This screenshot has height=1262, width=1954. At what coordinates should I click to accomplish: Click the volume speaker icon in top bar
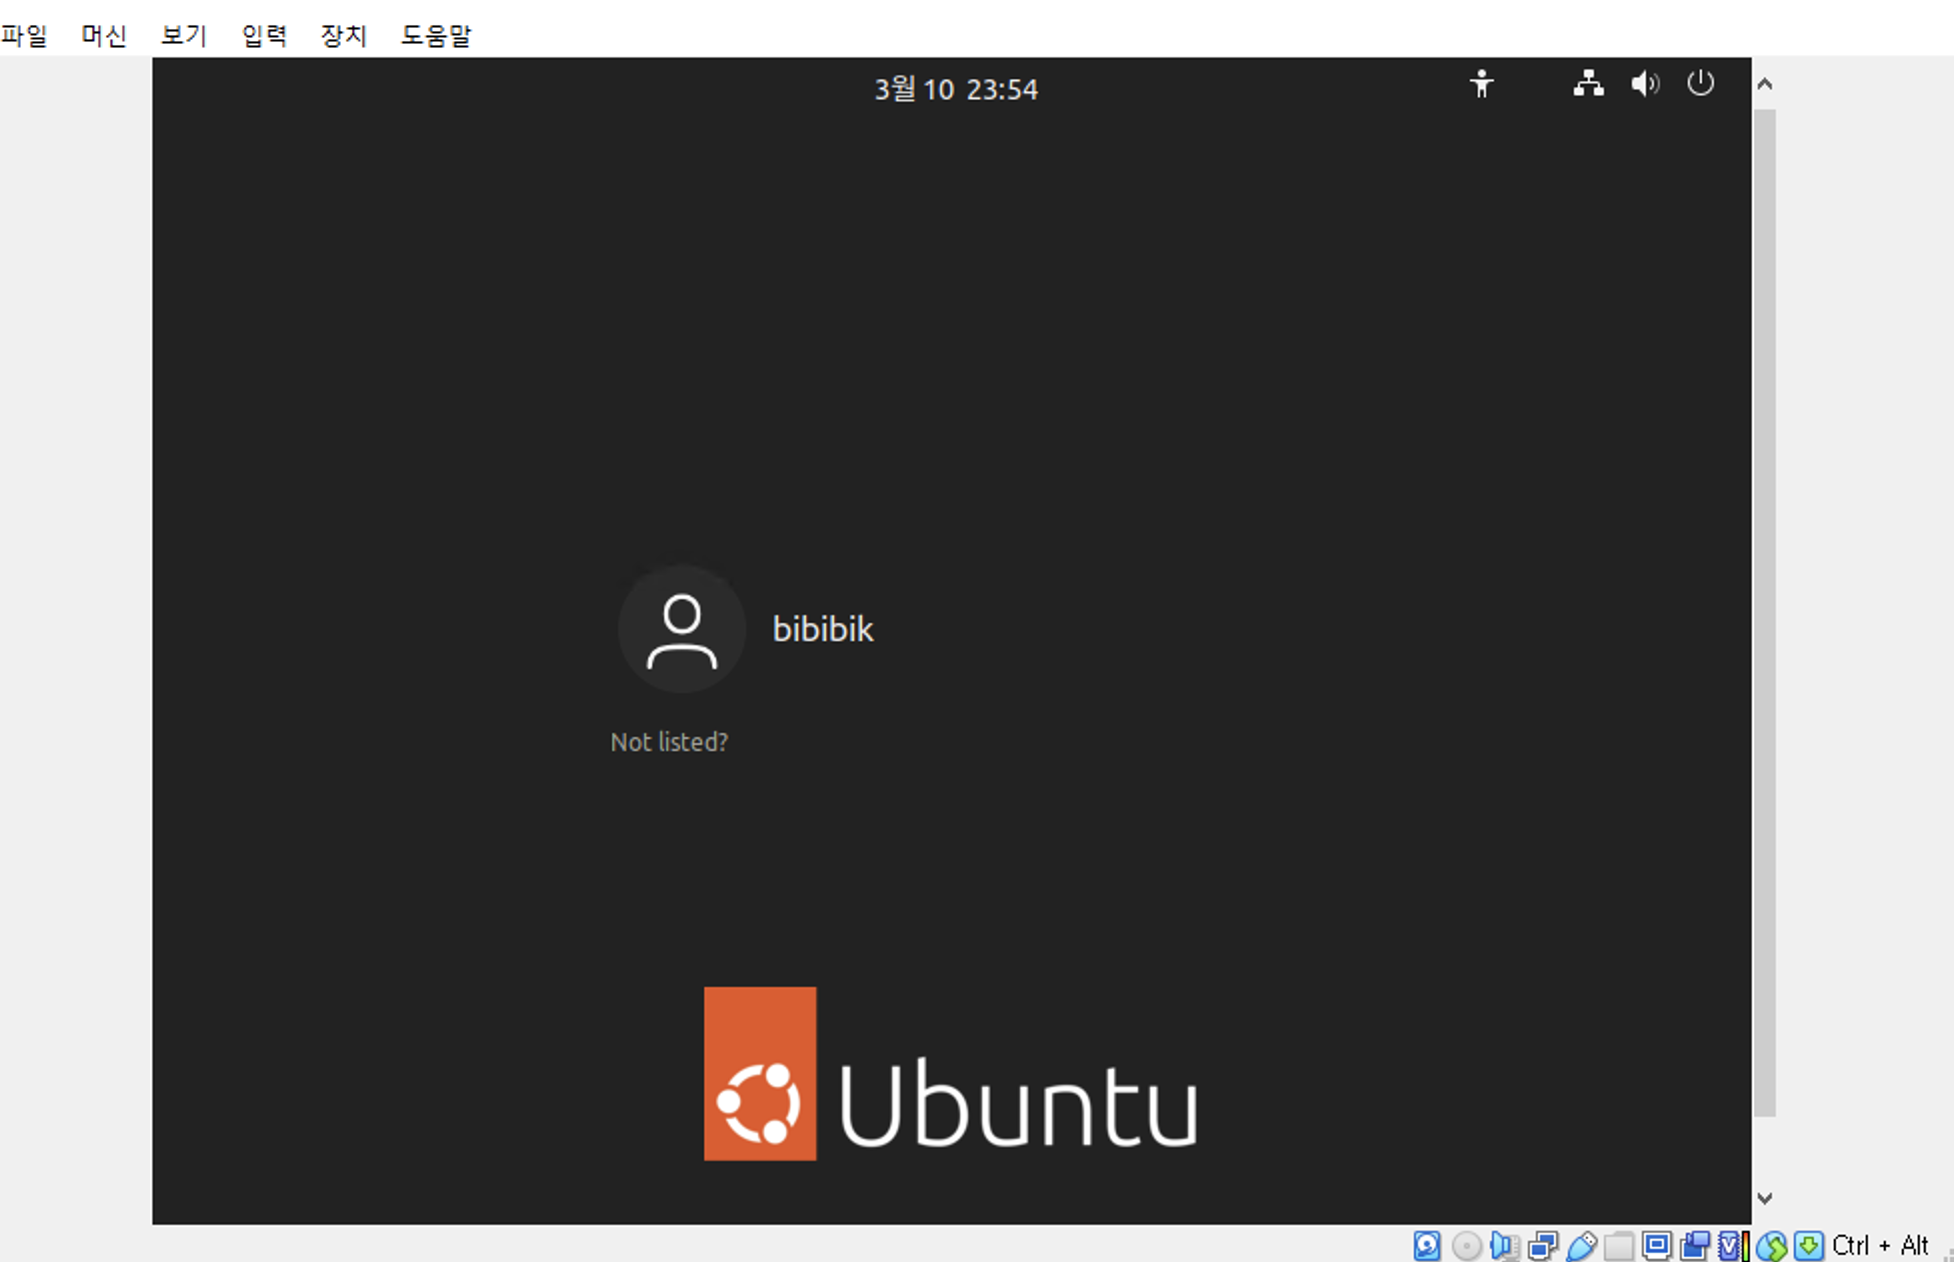[1644, 84]
